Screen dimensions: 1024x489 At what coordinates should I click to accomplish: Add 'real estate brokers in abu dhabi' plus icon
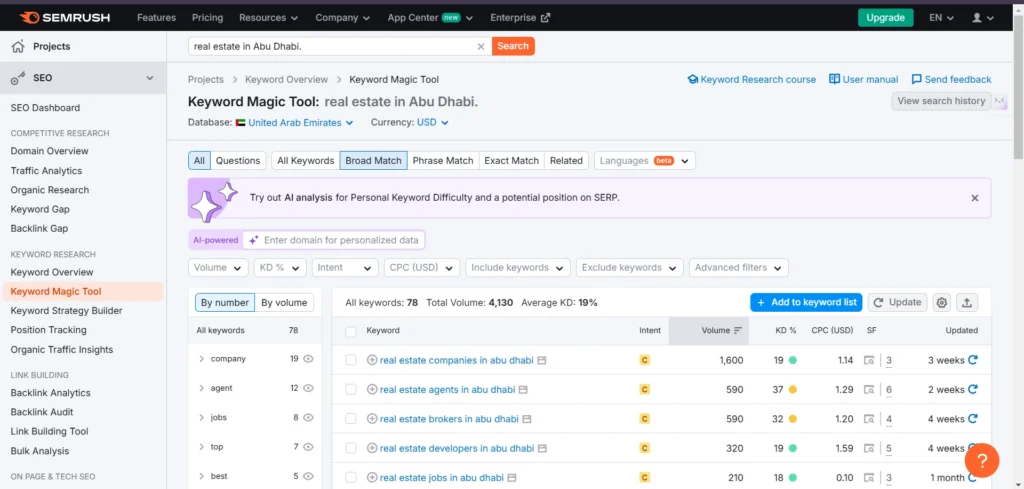coord(372,419)
